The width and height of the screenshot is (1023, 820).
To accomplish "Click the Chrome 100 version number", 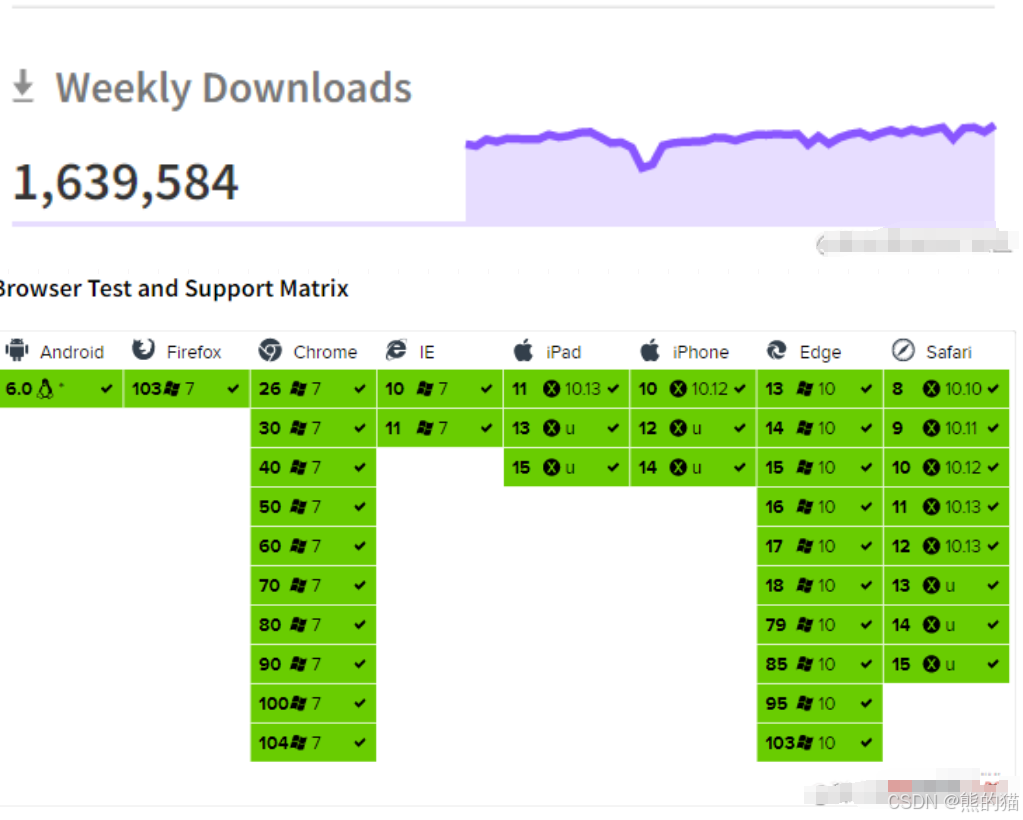I will pyautogui.click(x=274, y=703).
